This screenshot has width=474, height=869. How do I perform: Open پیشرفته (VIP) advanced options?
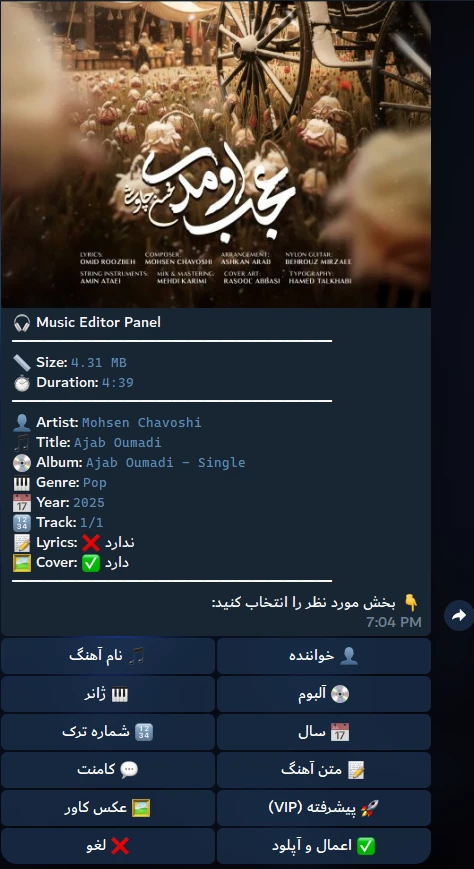tap(324, 808)
